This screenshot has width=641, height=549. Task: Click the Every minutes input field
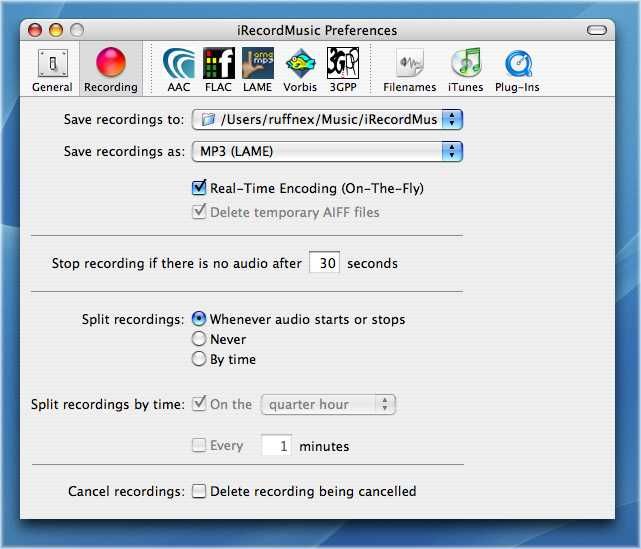click(x=276, y=445)
